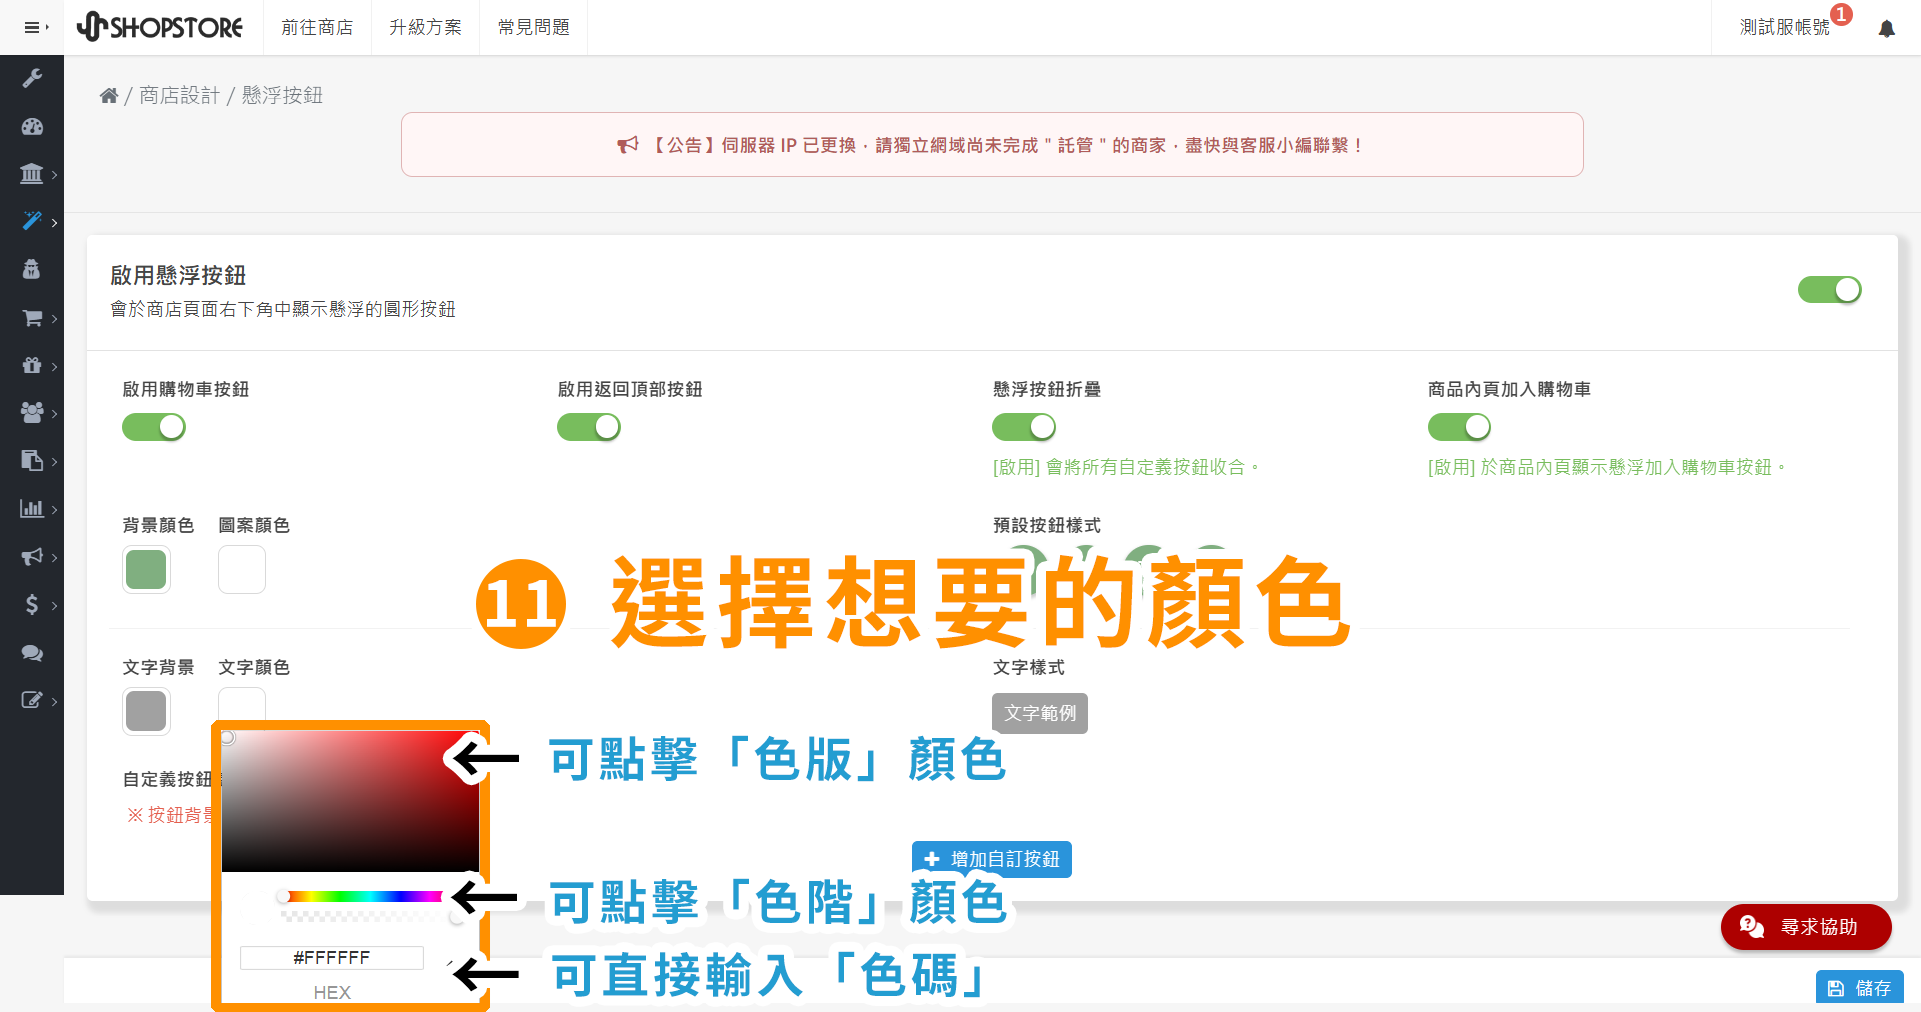Open the green 背景顏色 swatch
The width and height of the screenshot is (1921, 1012).
click(x=146, y=570)
